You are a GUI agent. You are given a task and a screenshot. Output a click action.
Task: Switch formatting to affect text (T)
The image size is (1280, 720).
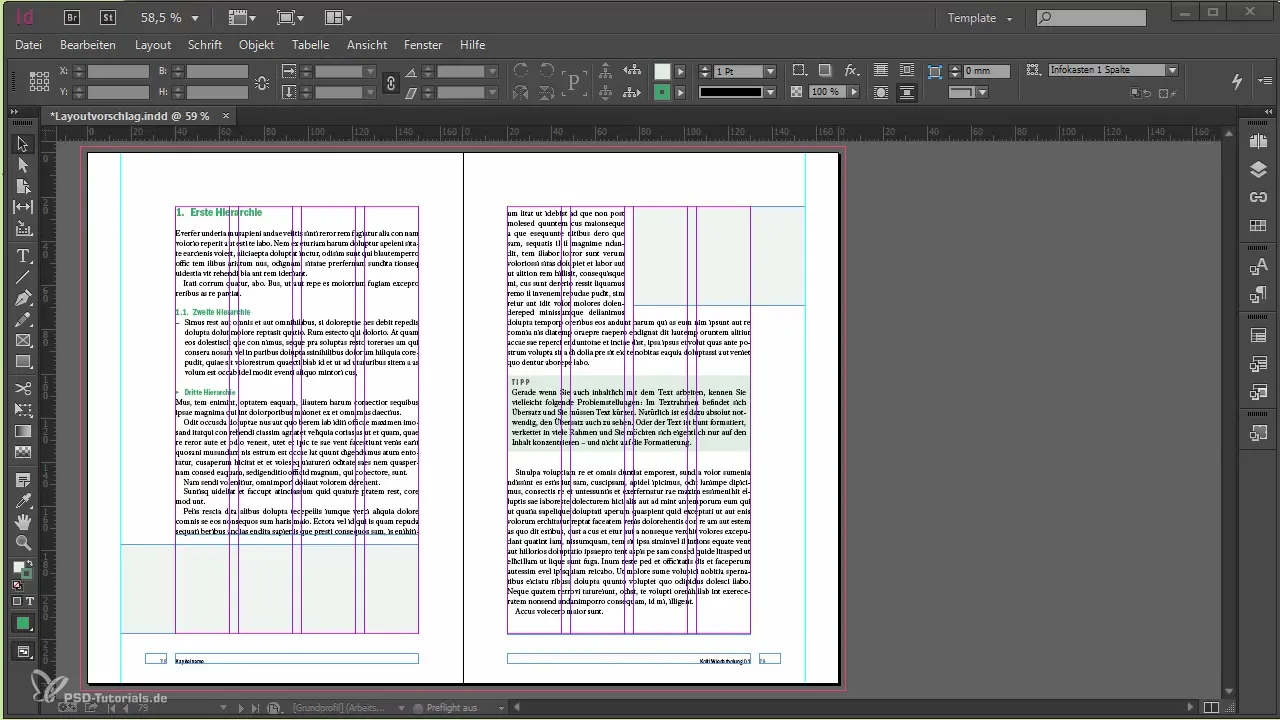coord(30,601)
